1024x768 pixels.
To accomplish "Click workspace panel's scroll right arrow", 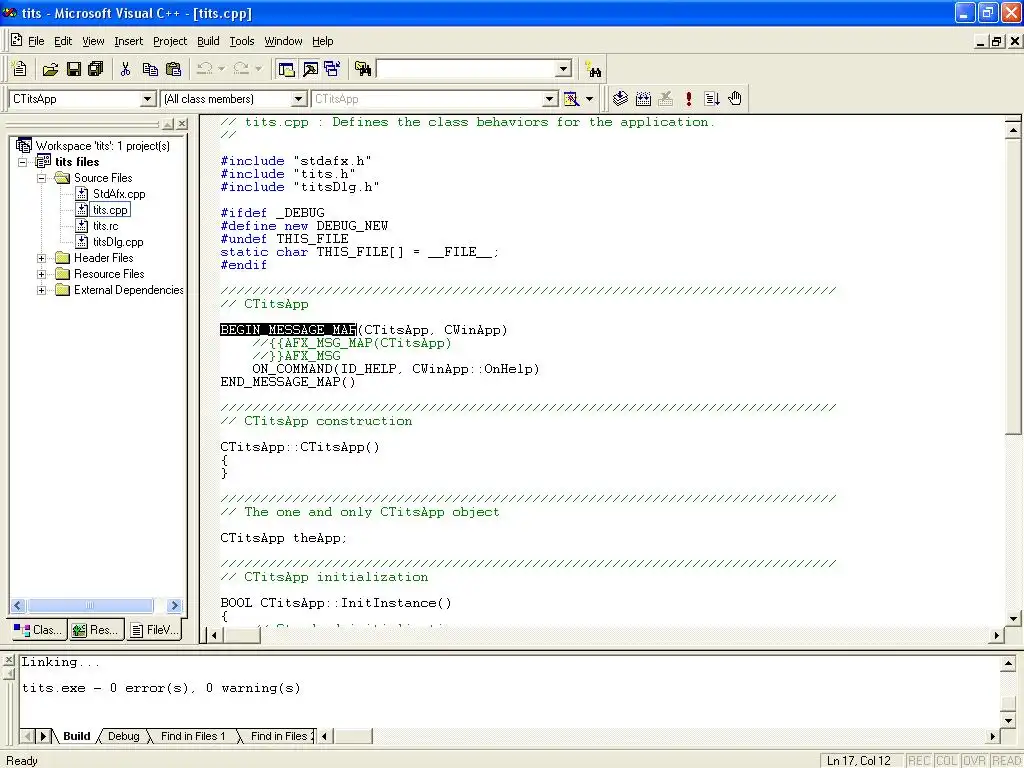I will click(174, 605).
